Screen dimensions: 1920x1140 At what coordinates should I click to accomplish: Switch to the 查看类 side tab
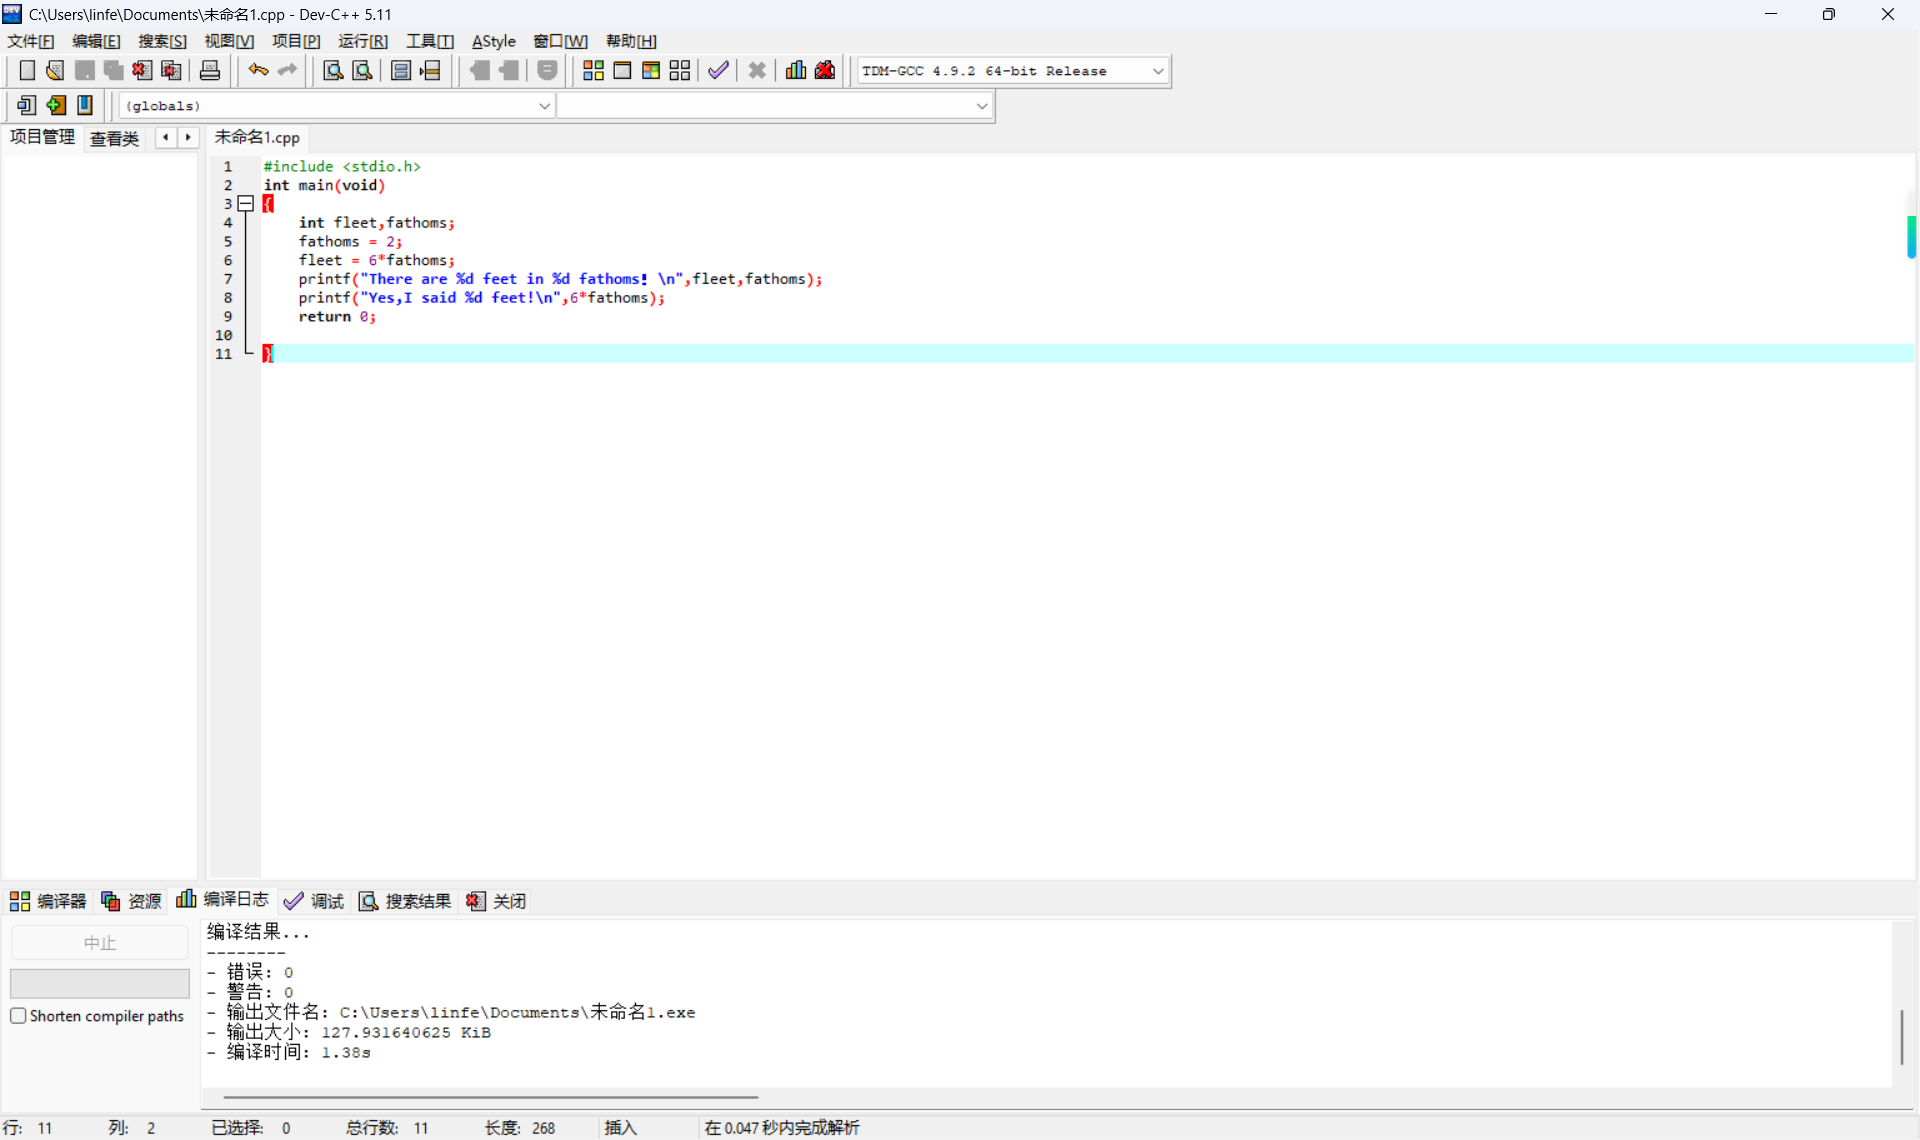click(x=114, y=138)
